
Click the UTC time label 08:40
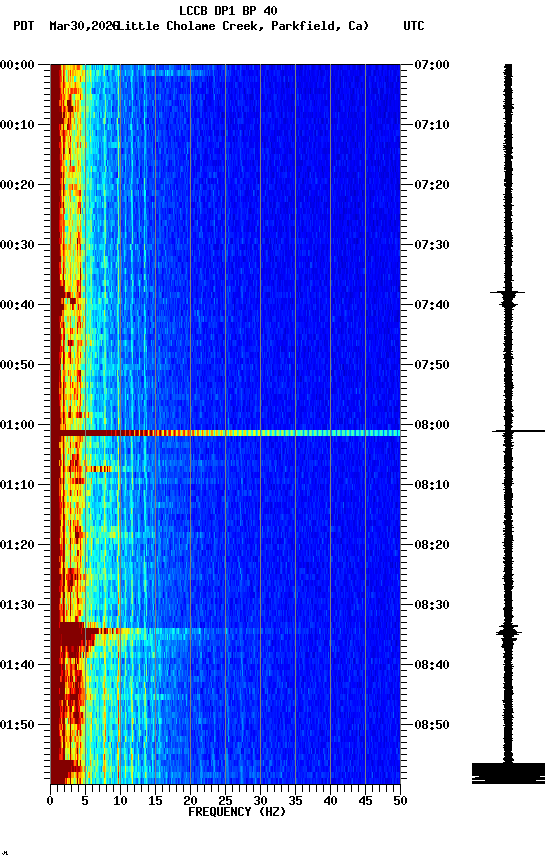pos(432,665)
